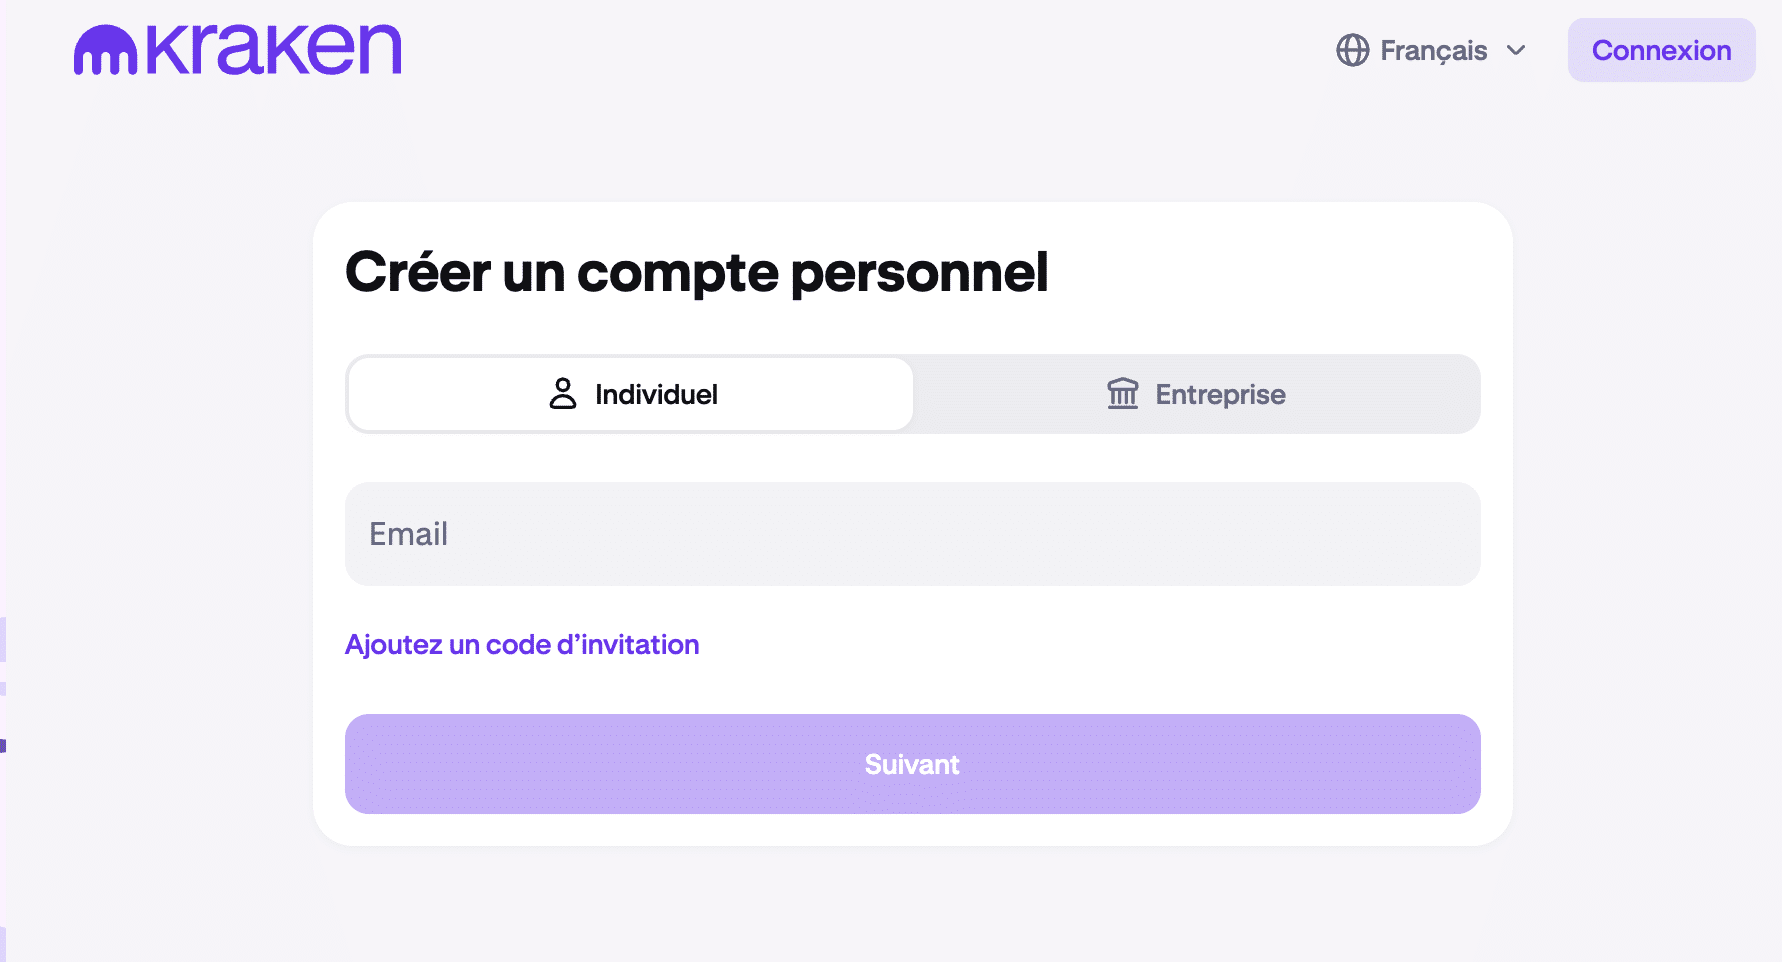Switch to the Entreprise account type
1782x962 pixels.
(1195, 394)
